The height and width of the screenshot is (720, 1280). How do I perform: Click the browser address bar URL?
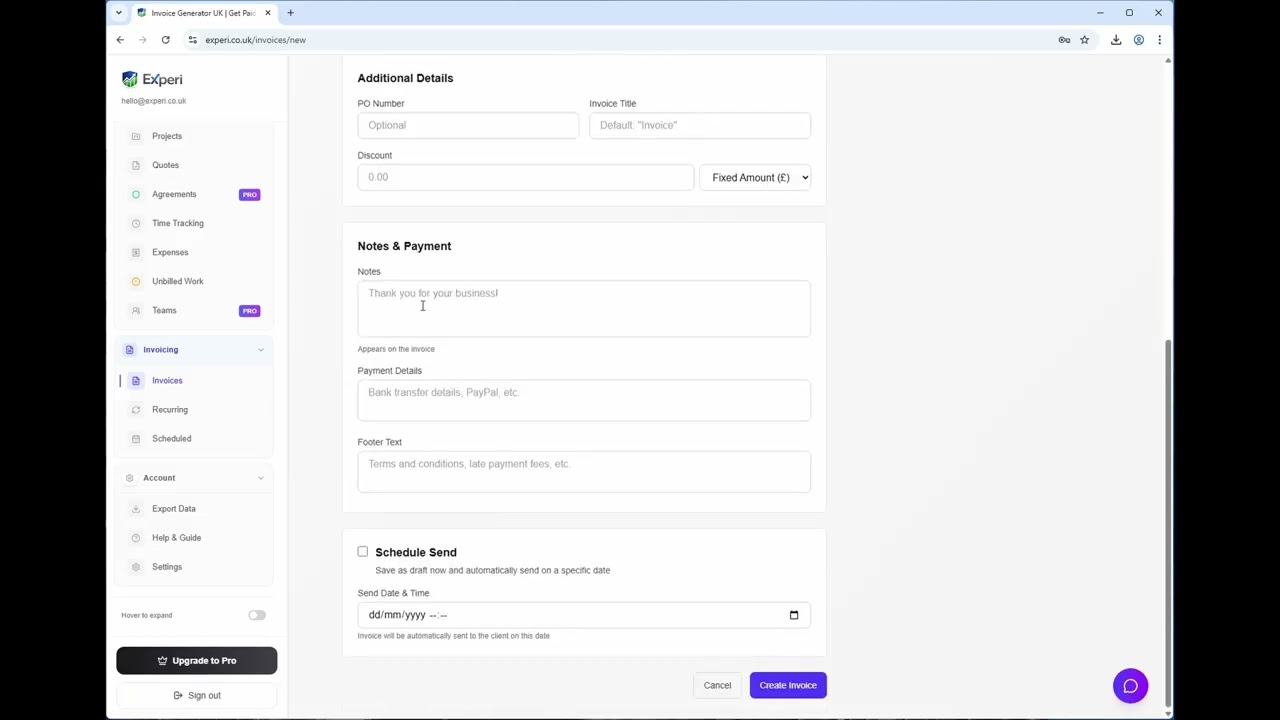click(255, 40)
